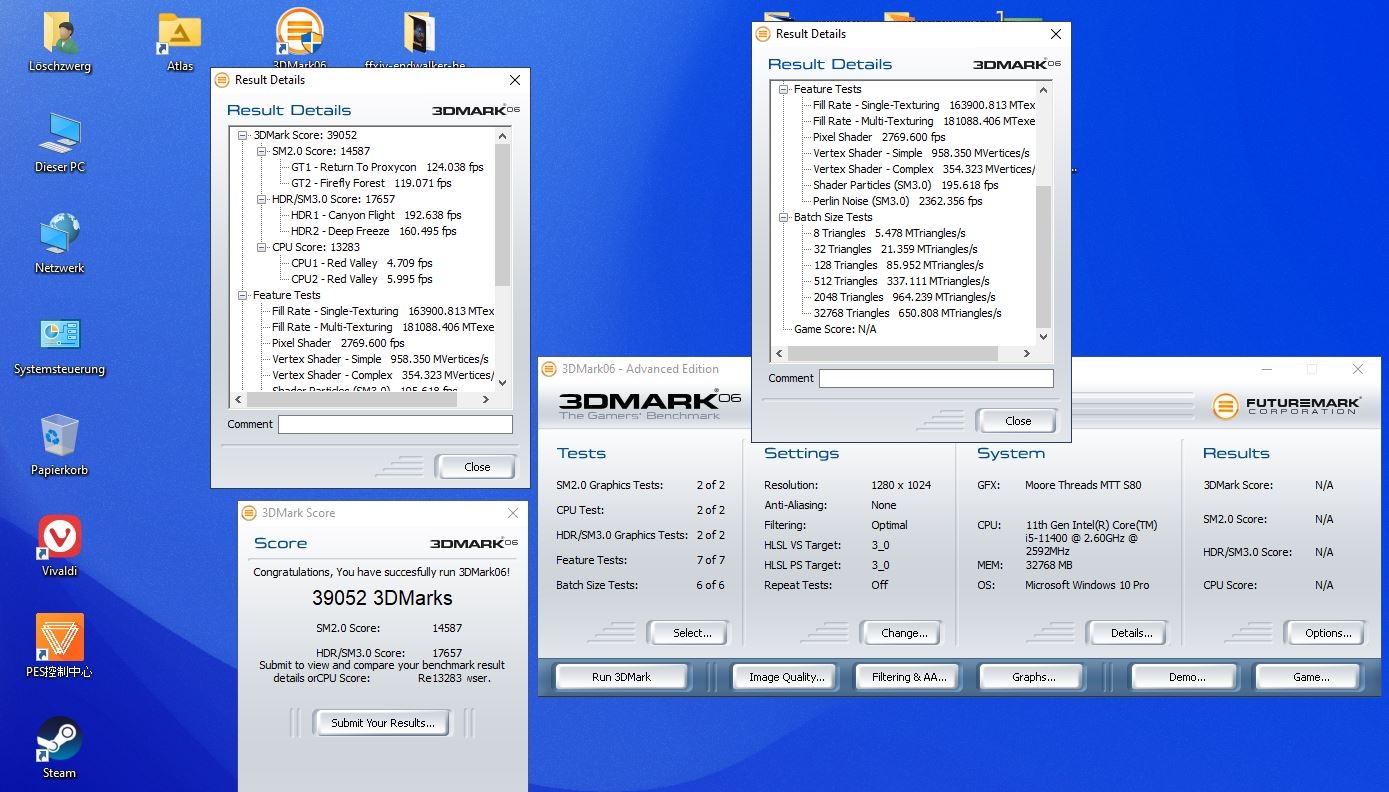1389x792 pixels.
Task: Select the 2048 Triangles batch row
Action: 905,297
